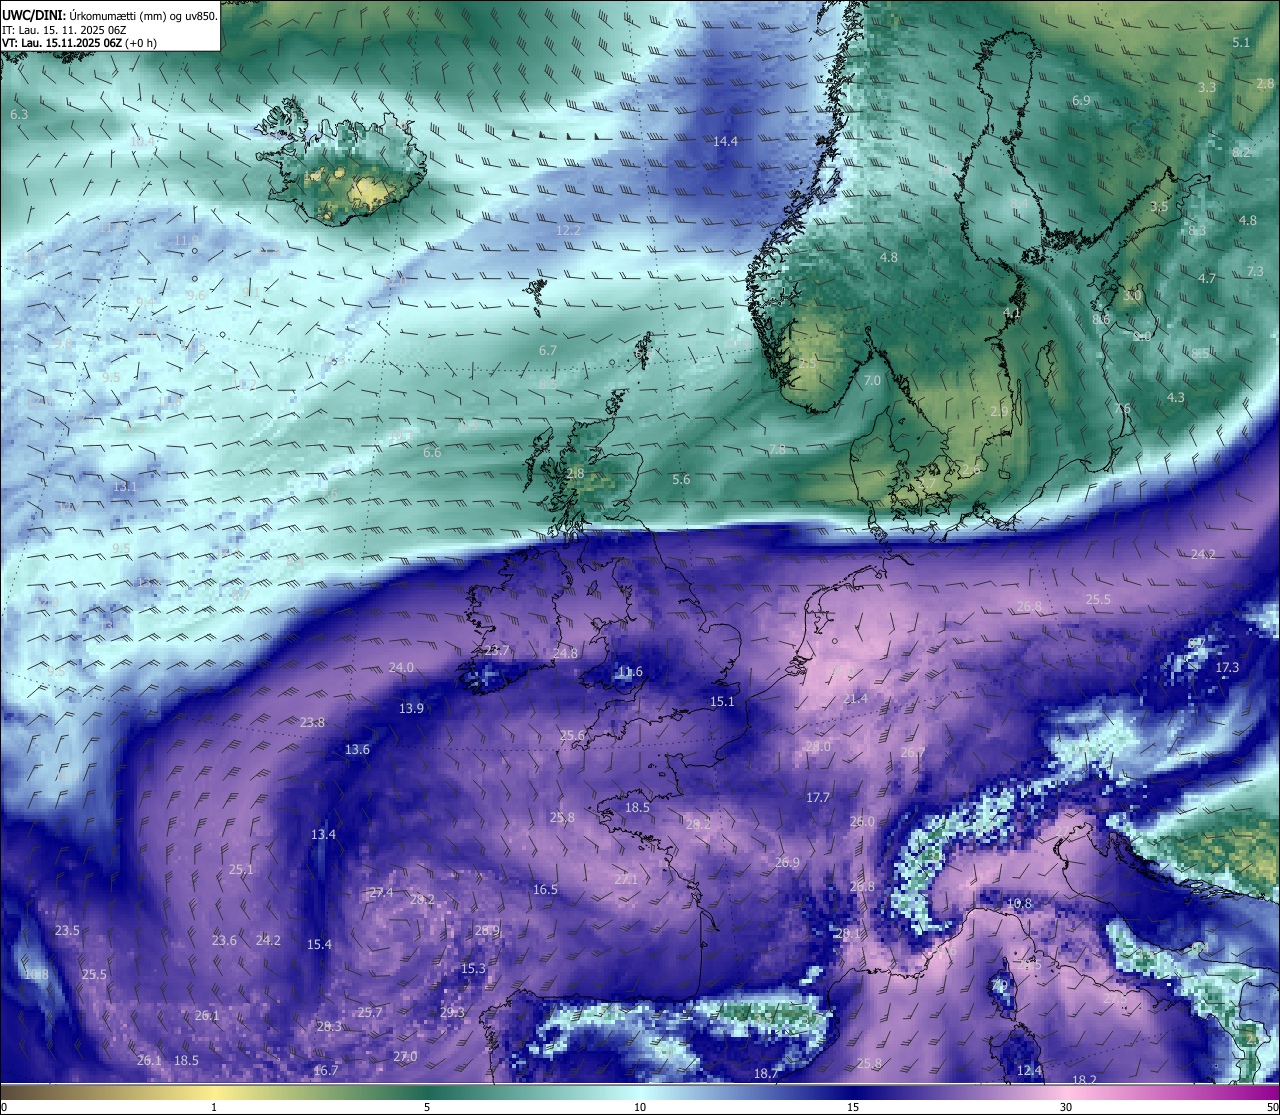Screen dimensions: 1280x1115
Task: Click the 23.5 value on the map
Action: coord(67,930)
